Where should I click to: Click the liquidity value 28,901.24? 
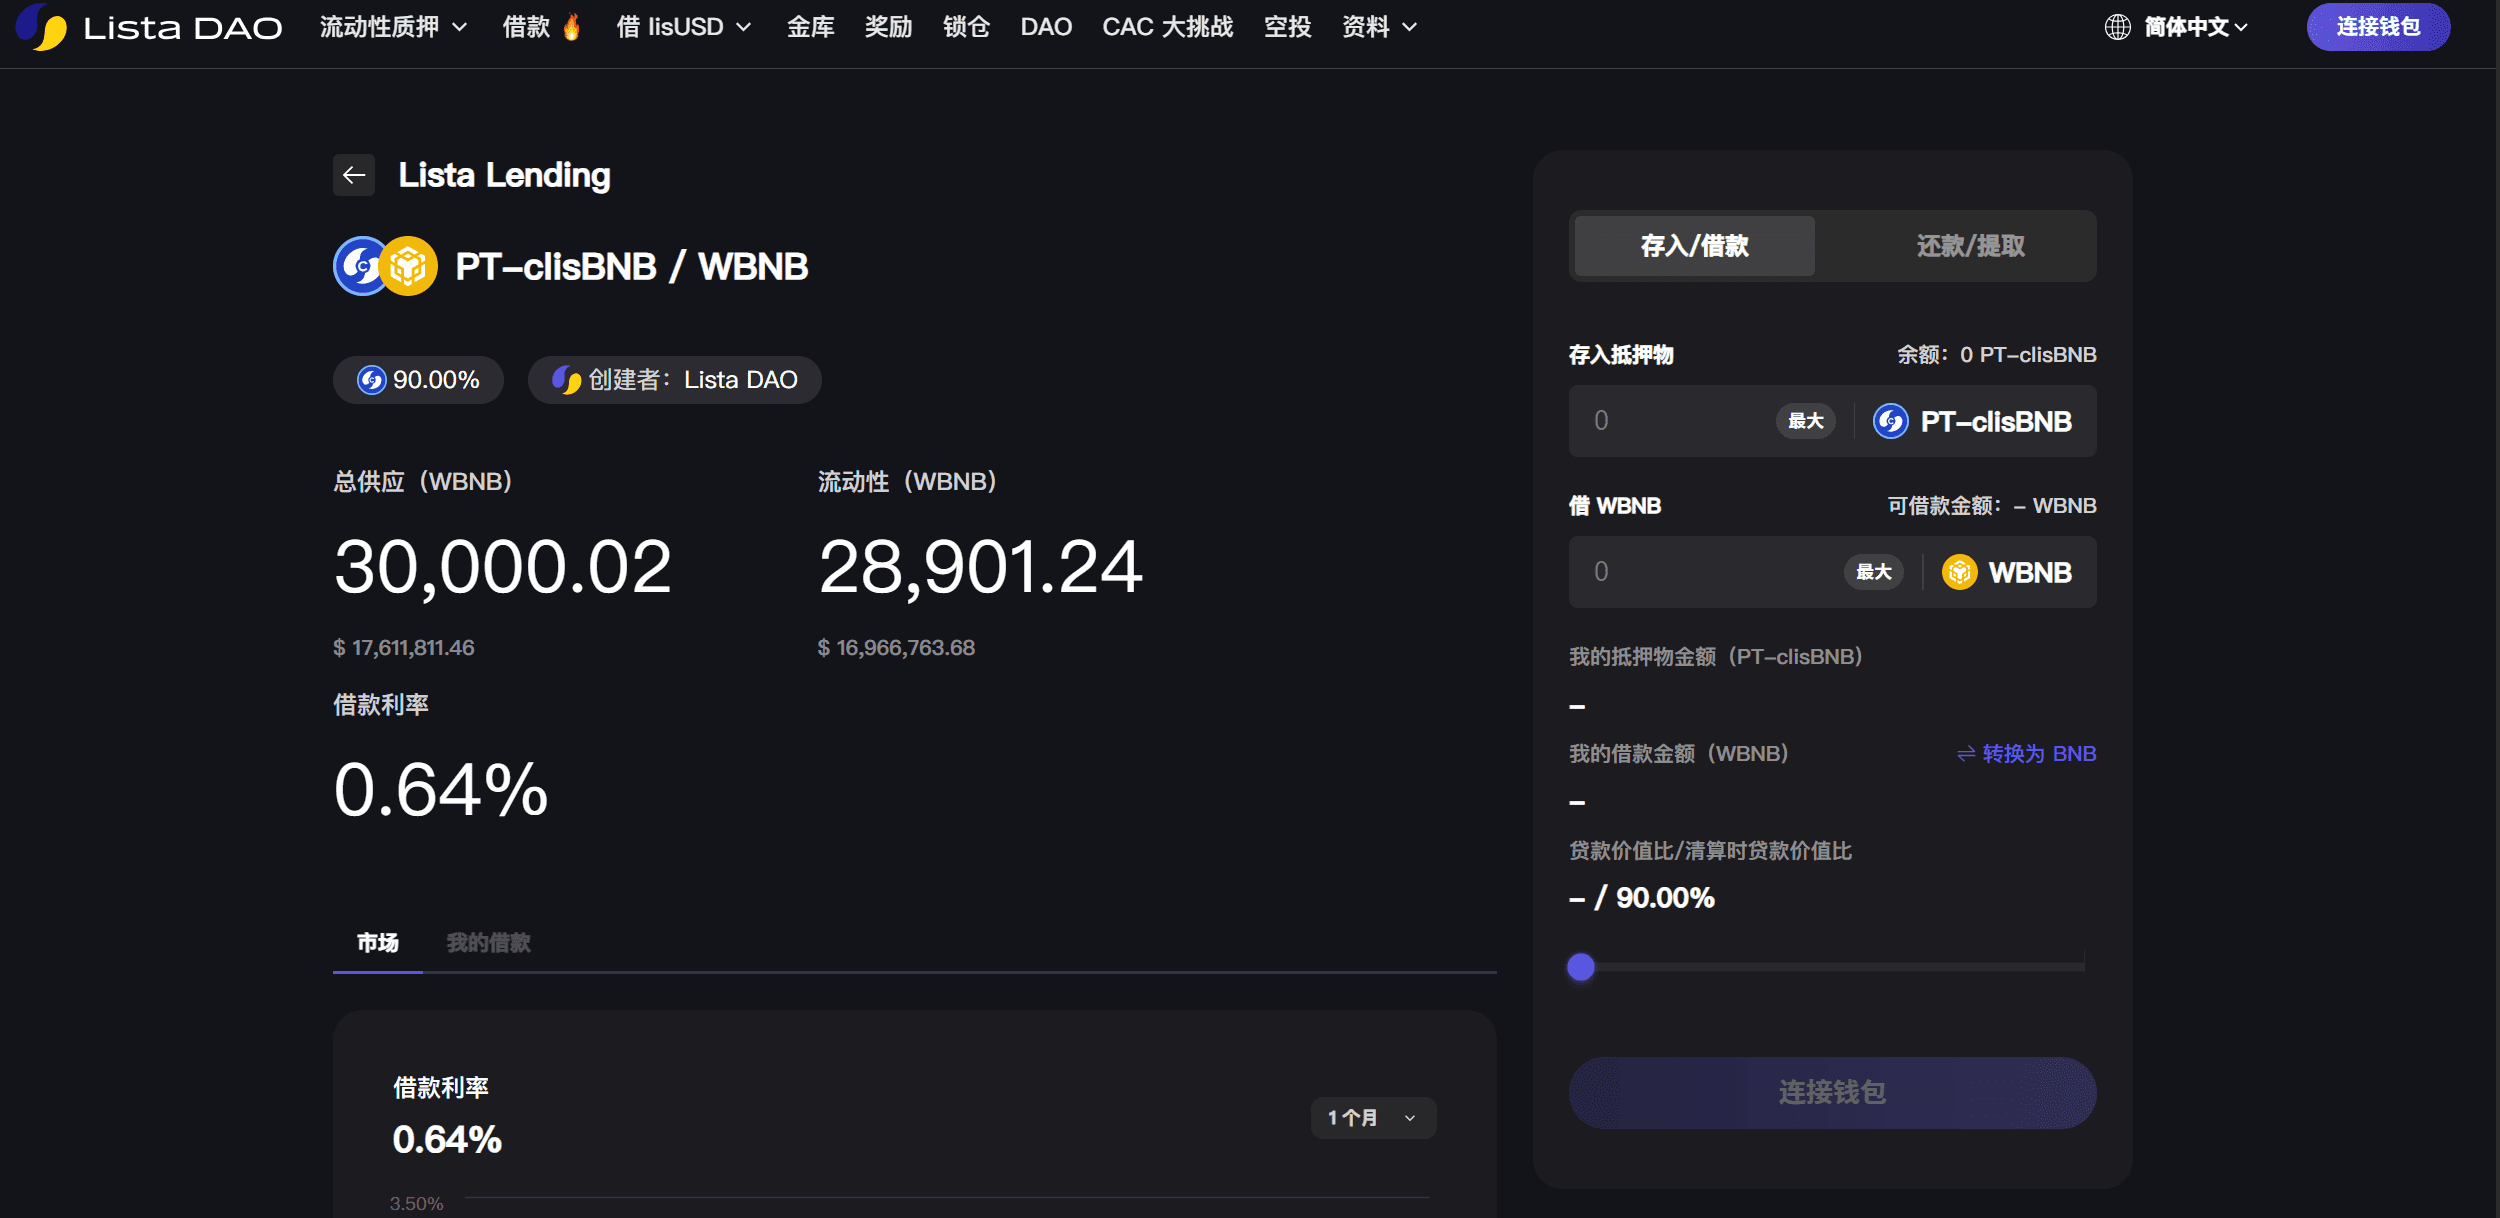pyautogui.click(x=980, y=567)
